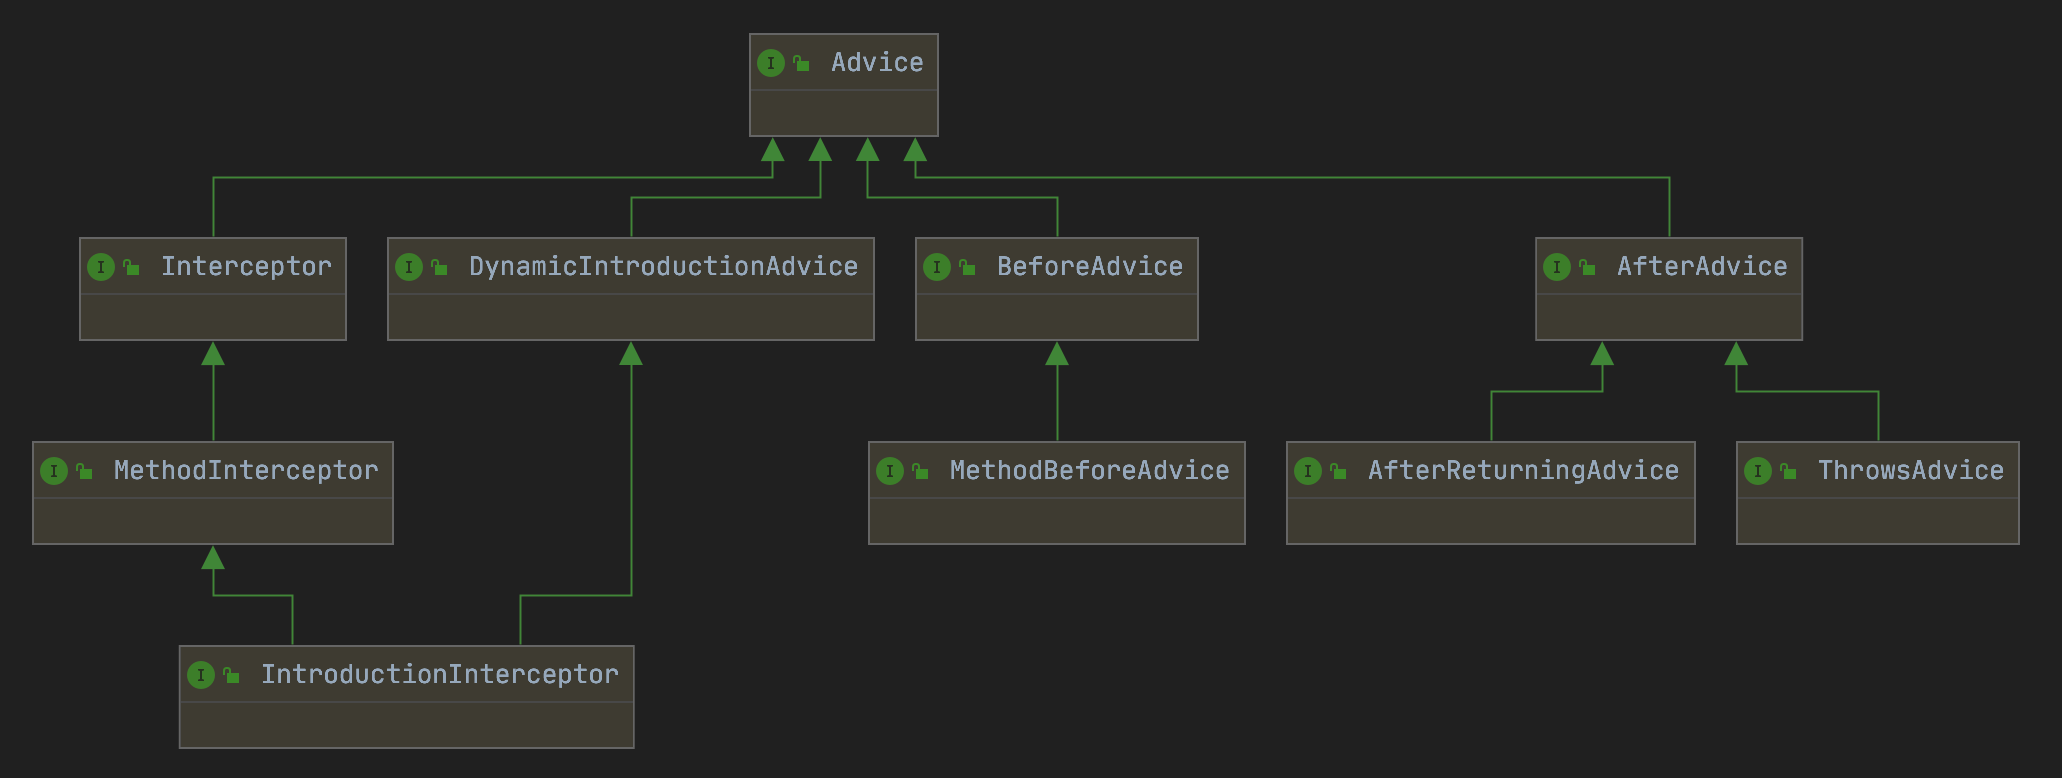Click the public lock icon on AfterAdvice
Viewport: 2062px width, 778px height.
tap(1587, 267)
